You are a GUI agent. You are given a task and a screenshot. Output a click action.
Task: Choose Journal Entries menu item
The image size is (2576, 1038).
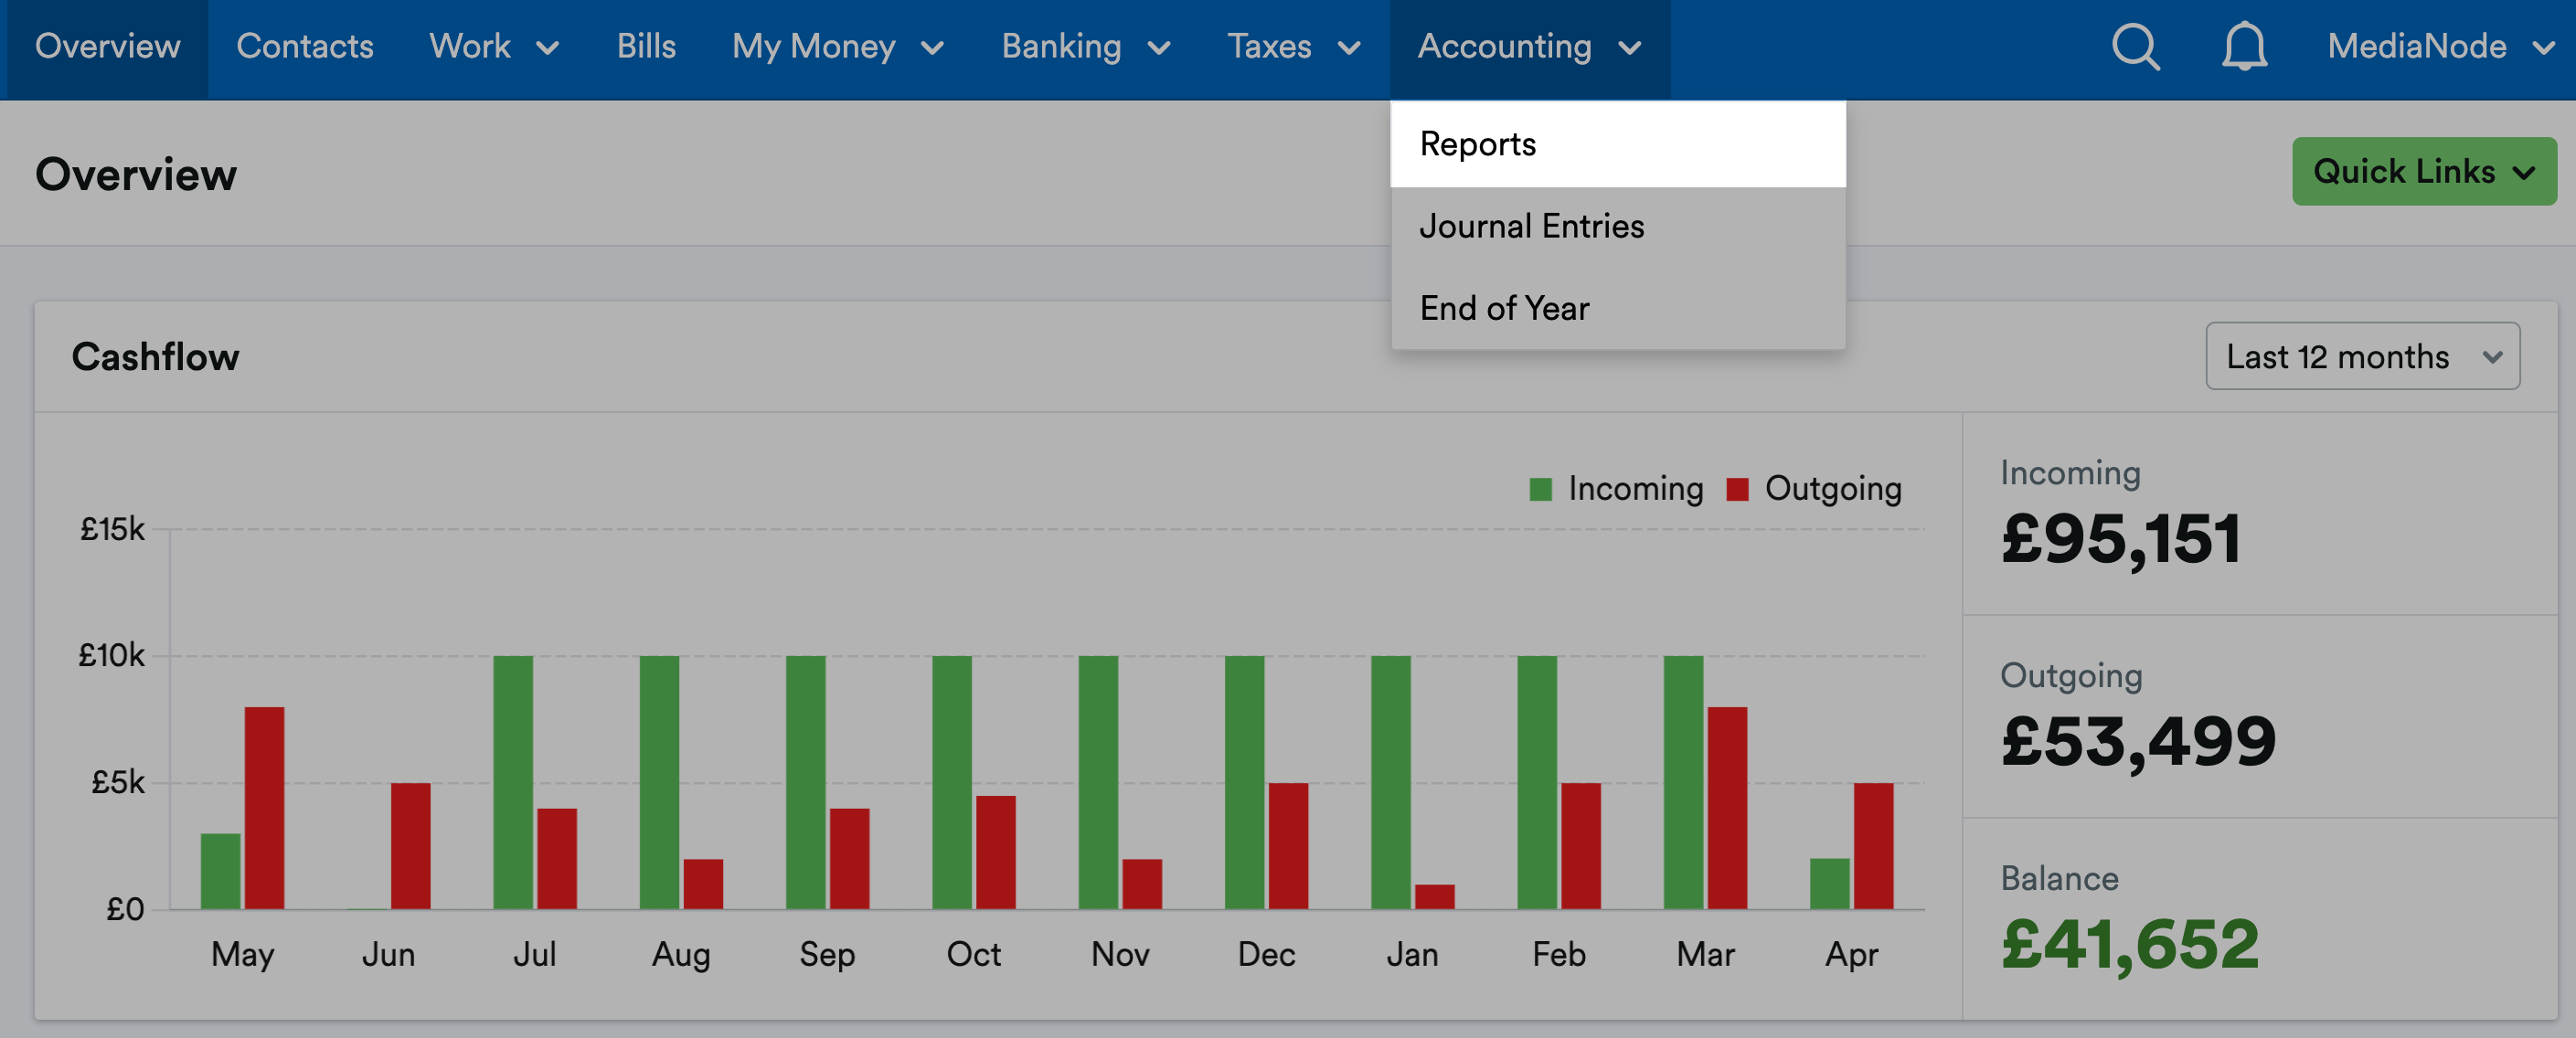(1530, 226)
